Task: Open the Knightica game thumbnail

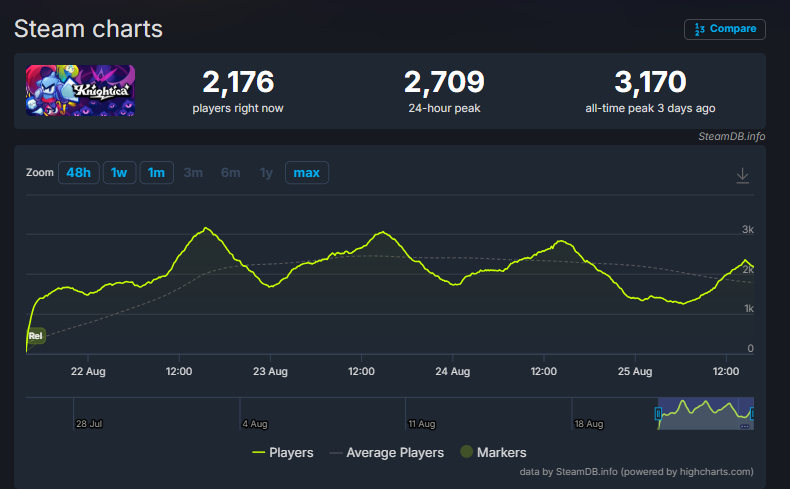Action: click(81, 91)
